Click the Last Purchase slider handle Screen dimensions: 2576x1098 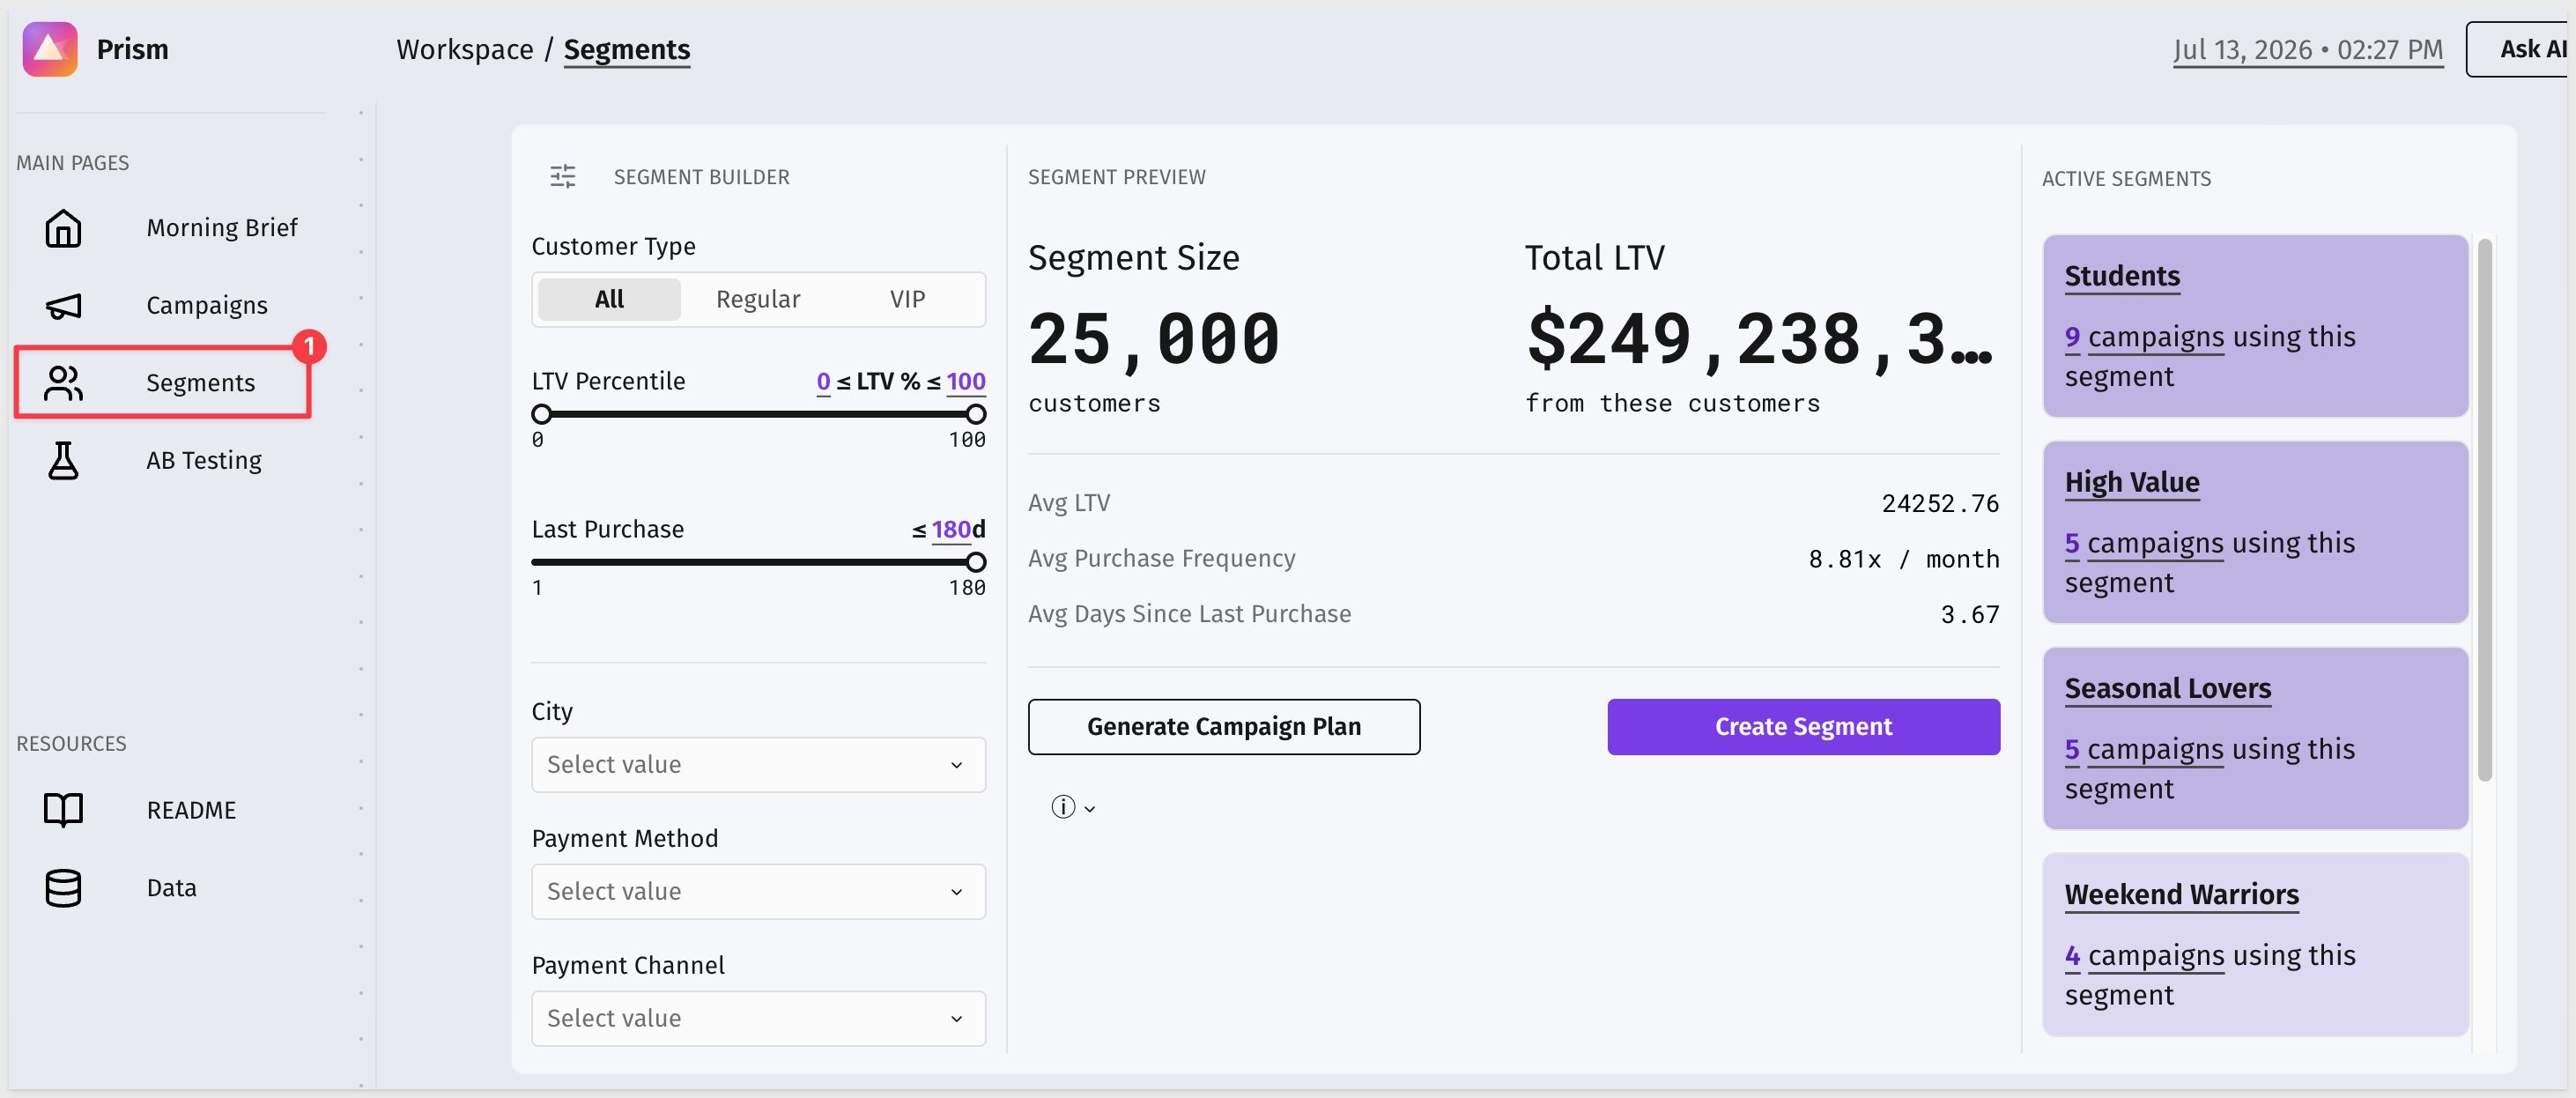[976, 562]
